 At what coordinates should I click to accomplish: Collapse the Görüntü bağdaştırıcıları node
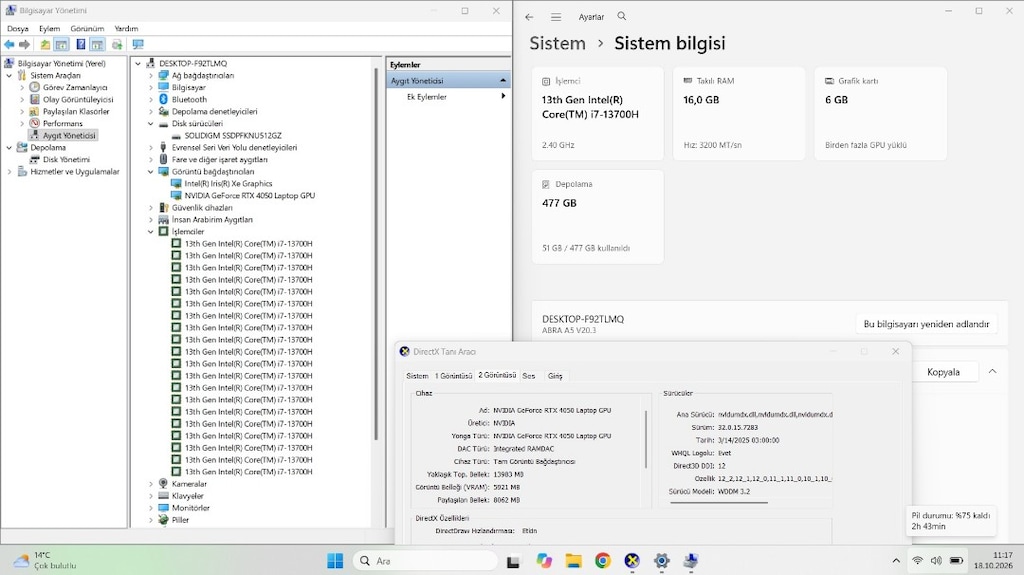(x=151, y=172)
